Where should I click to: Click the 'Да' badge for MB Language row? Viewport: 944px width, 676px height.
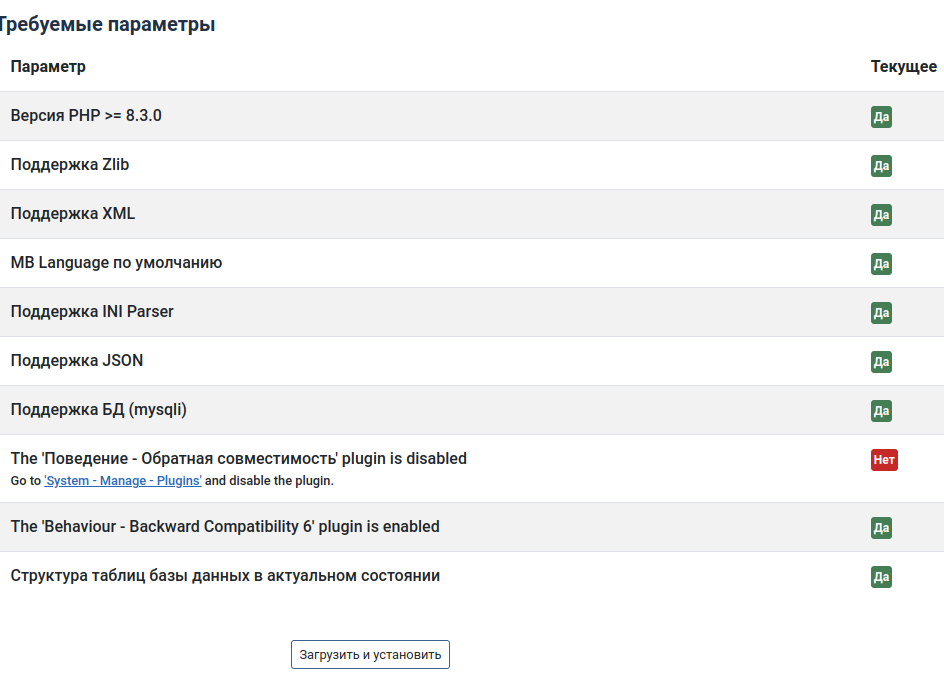pos(881,264)
